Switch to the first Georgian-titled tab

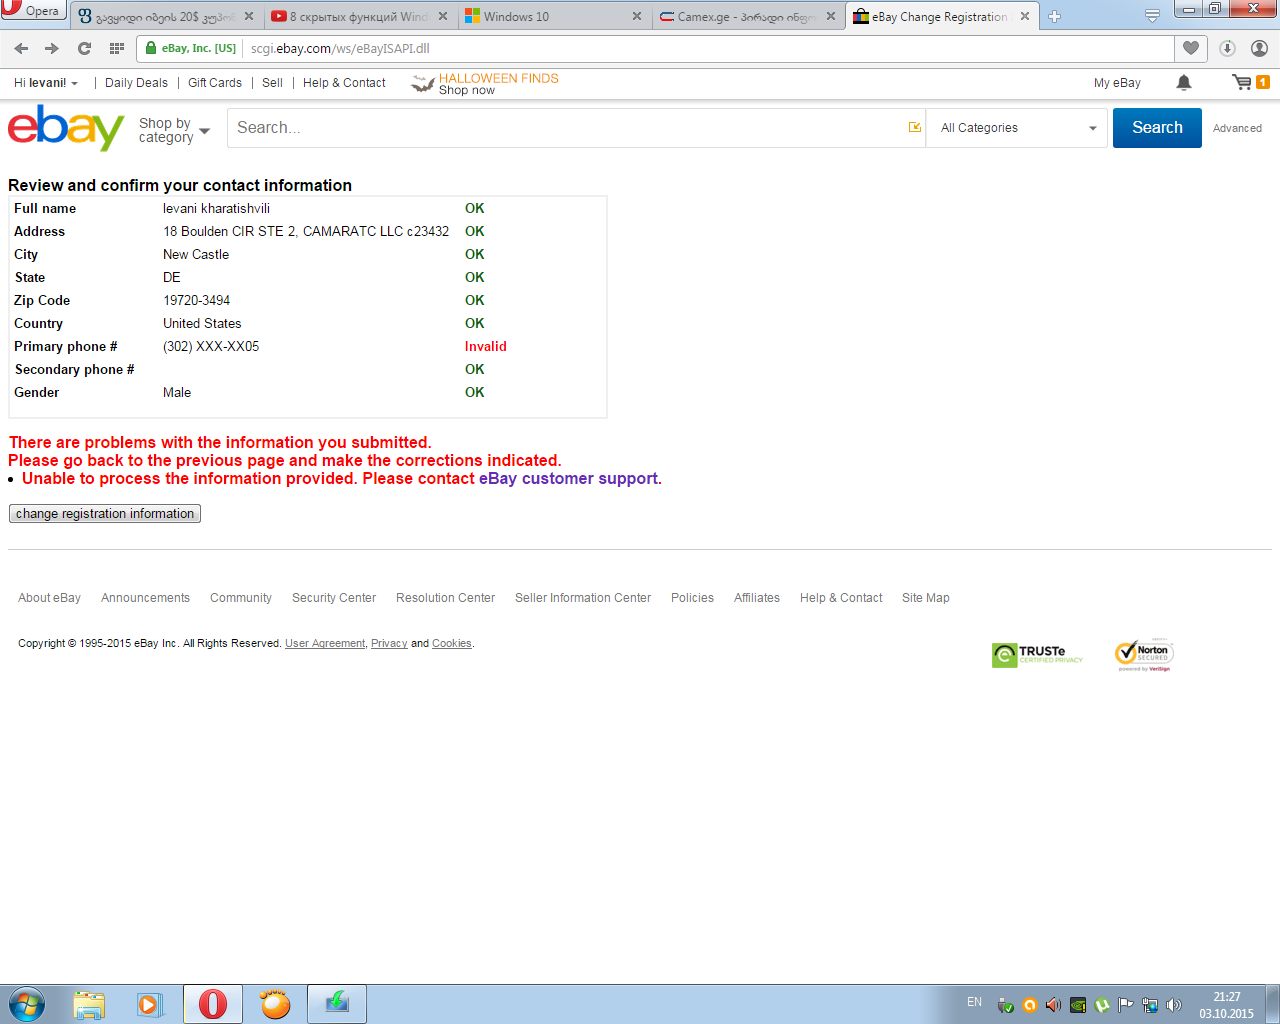[165, 16]
